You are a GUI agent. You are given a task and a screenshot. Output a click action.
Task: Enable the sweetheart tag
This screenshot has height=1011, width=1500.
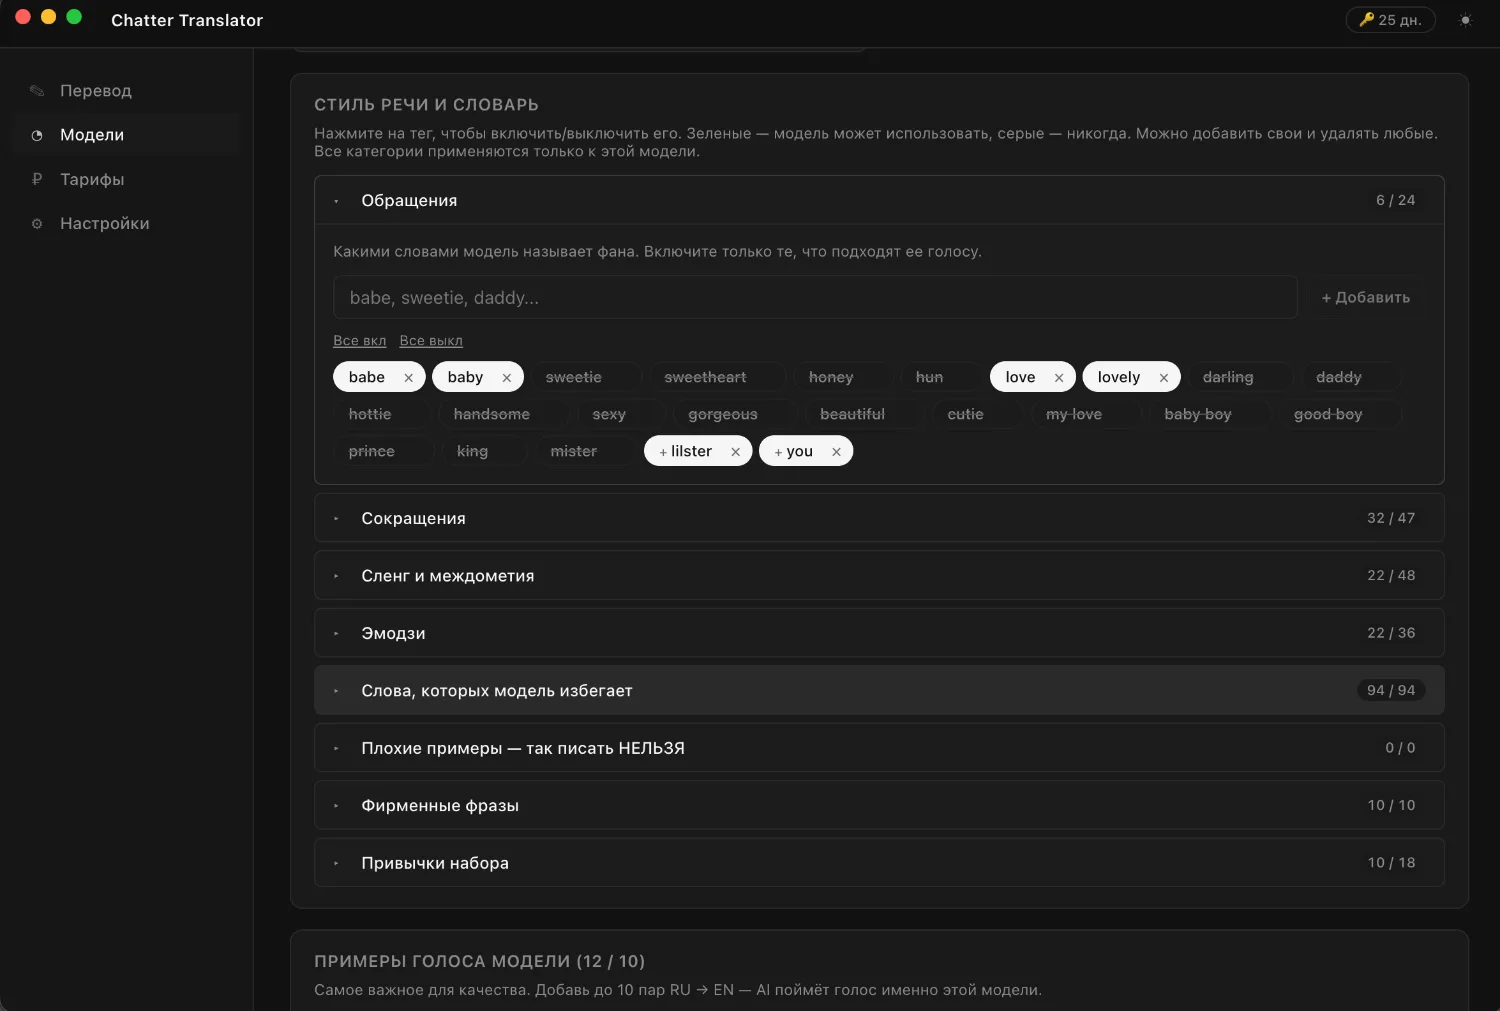(716, 377)
